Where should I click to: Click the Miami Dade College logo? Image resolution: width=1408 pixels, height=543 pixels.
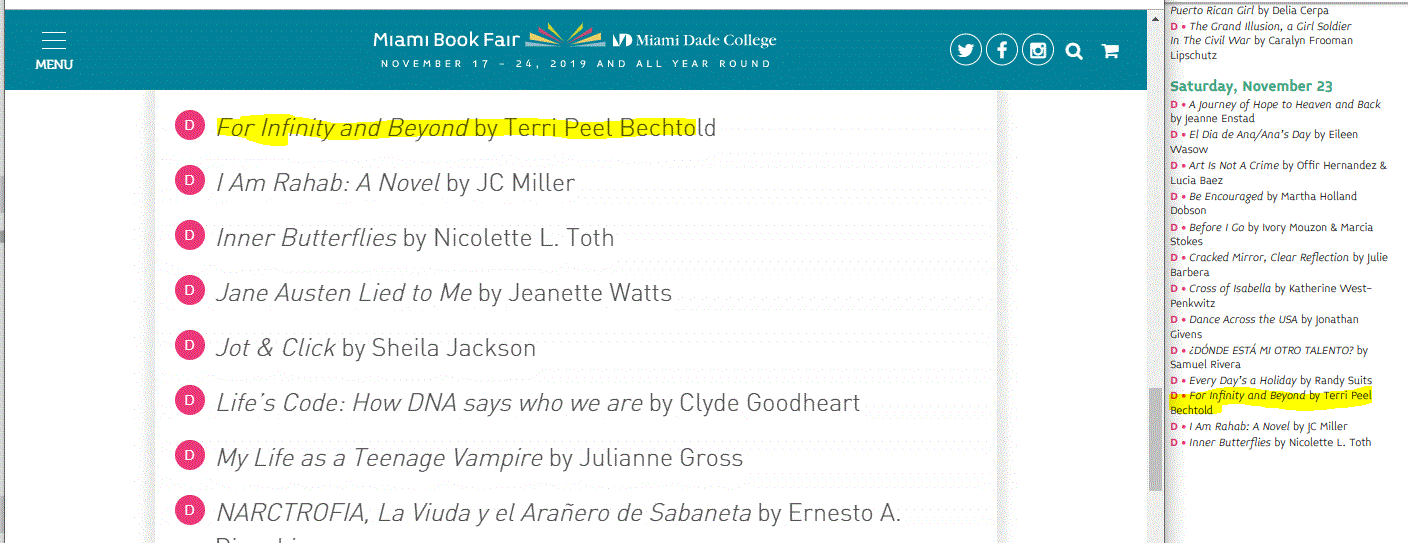694,40
